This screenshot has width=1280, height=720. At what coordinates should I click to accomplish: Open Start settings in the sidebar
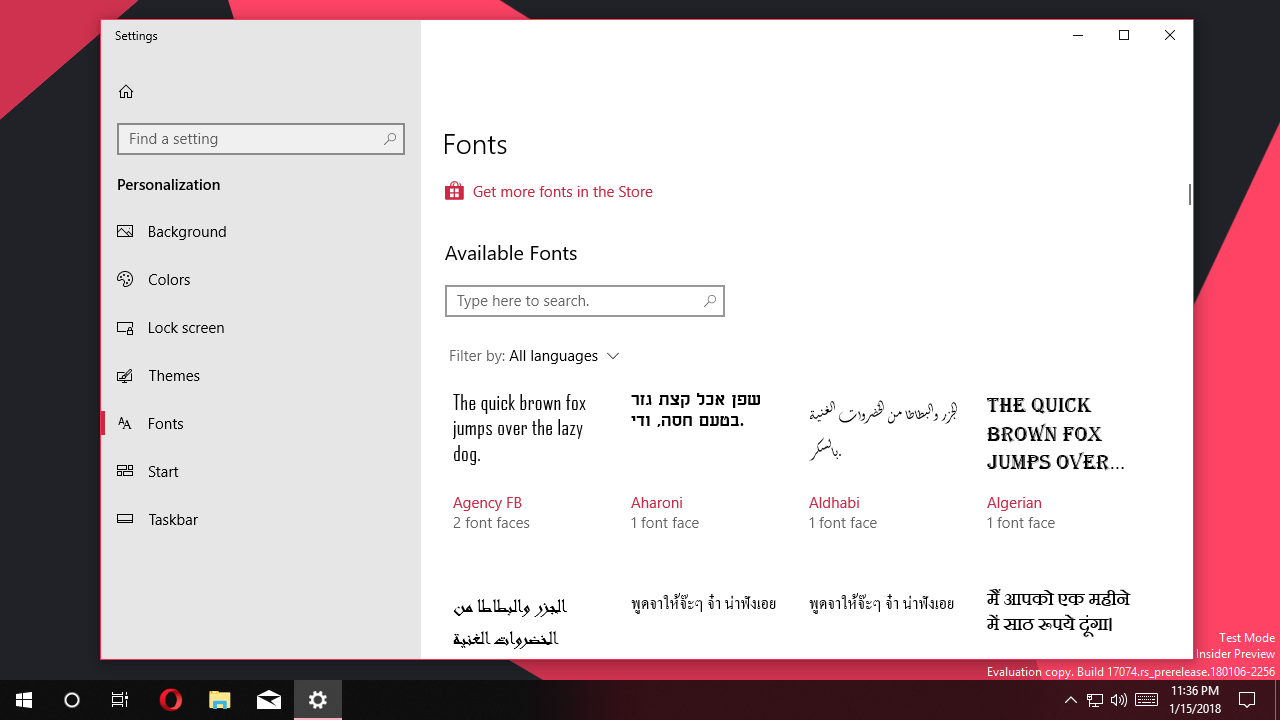[x=163, y=471]
